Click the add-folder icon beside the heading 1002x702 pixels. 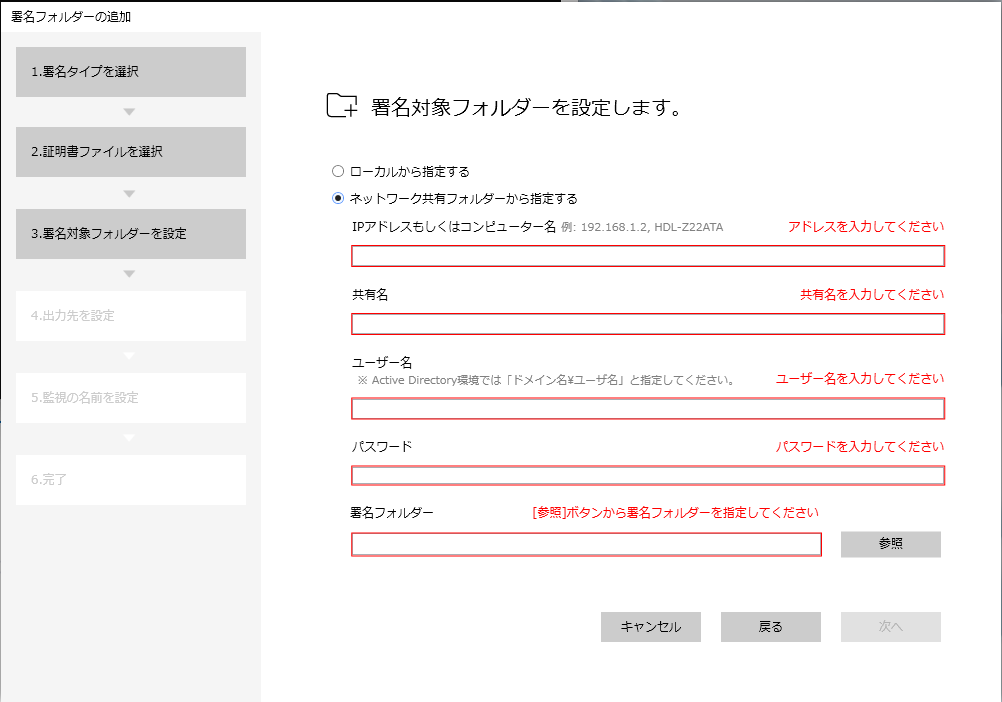pos(342,107)
